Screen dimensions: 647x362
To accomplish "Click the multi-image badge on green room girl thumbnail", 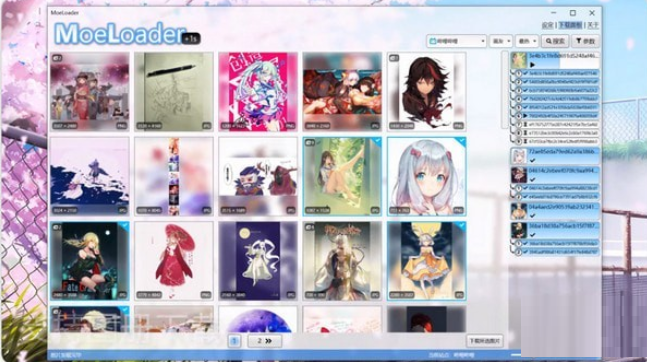I will coord(309,143).
